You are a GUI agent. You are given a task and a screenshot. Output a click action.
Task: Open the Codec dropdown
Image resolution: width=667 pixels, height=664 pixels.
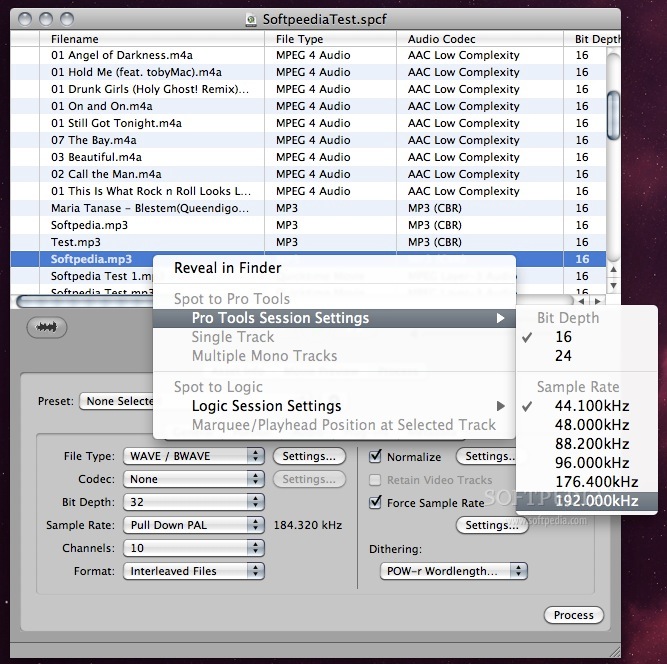194,479
